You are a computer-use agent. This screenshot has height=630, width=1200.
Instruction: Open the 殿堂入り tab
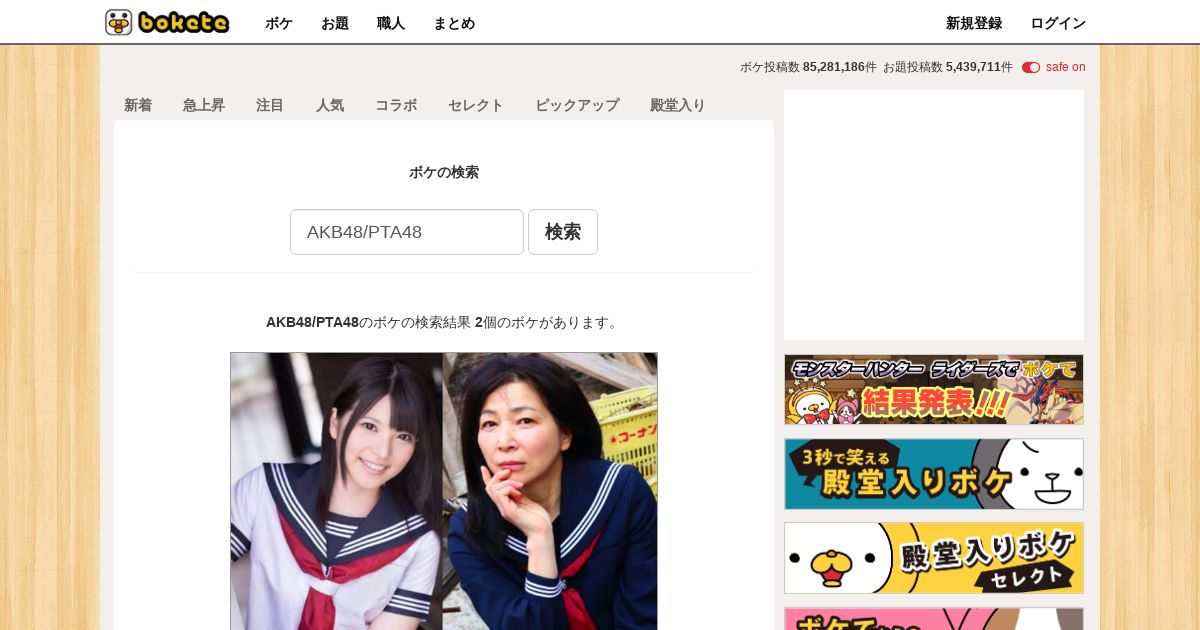(678, 105)
